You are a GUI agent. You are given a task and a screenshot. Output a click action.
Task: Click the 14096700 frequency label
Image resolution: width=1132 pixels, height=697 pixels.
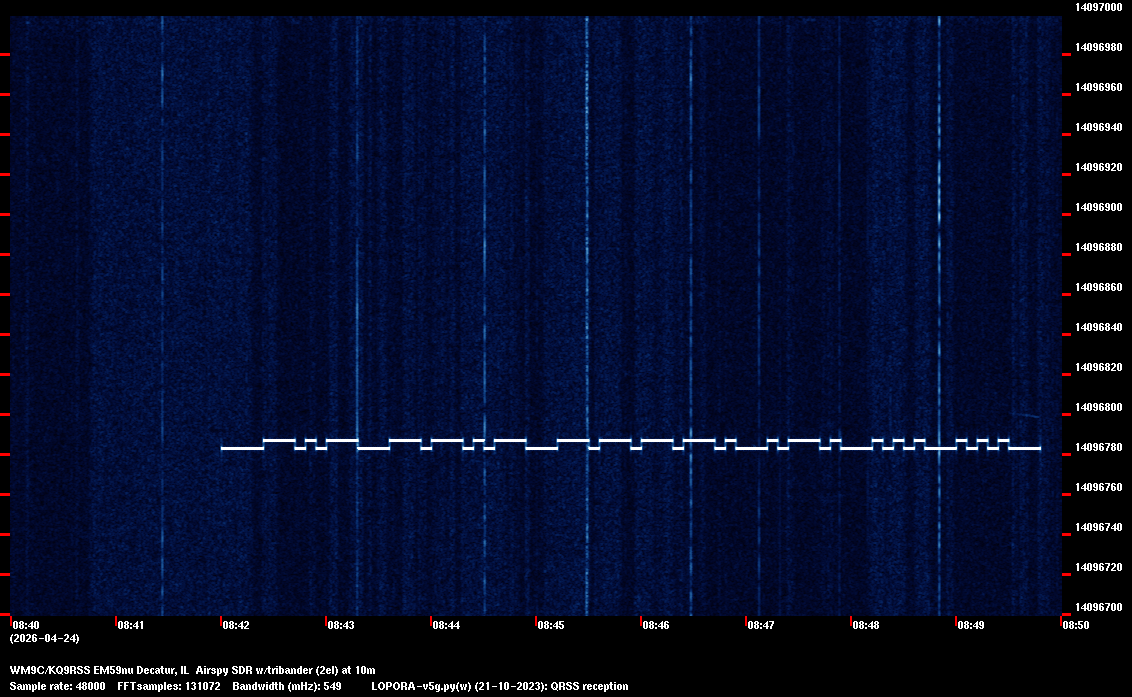[1098, 607]
